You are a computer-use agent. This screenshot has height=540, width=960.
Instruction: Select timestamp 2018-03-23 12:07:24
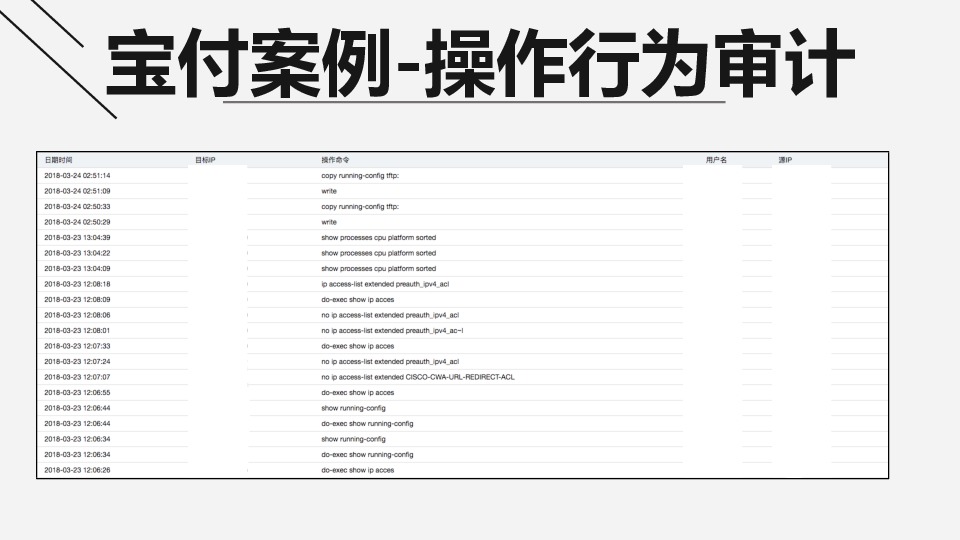pyautogui.click(x=77, y=362)
